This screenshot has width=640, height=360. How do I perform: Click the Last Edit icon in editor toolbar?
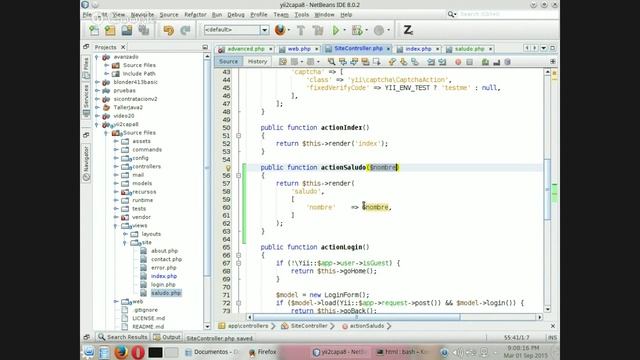tap(282, 62)
